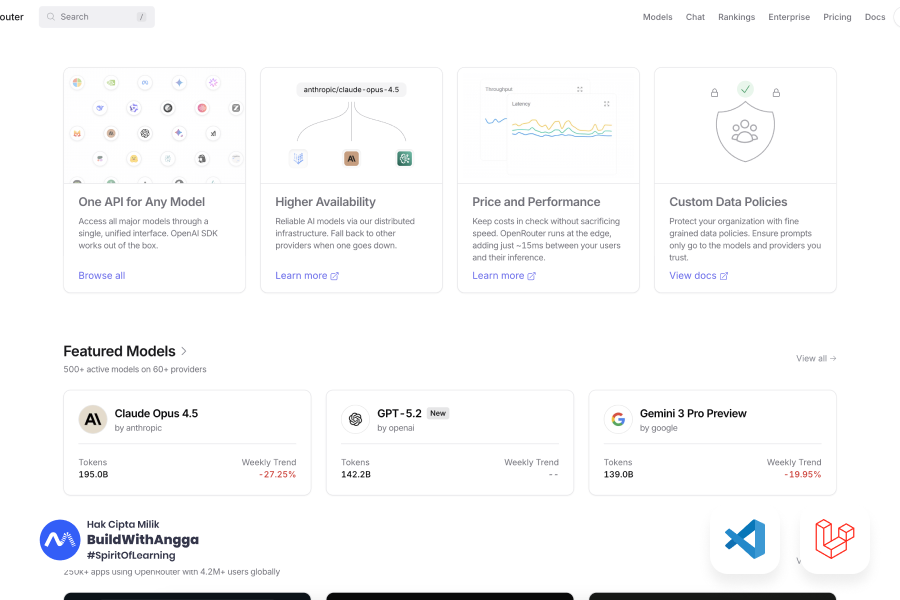
Task: Click the magnifier icon in the search bar
Action: pos(51,17)
